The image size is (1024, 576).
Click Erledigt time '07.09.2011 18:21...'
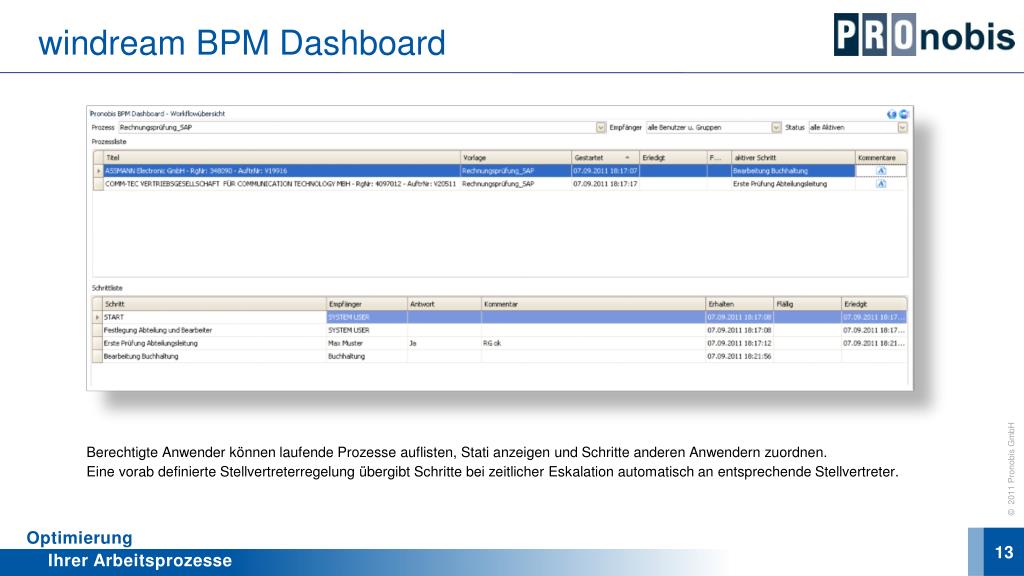pyautogui.click(x=874, y=344)
